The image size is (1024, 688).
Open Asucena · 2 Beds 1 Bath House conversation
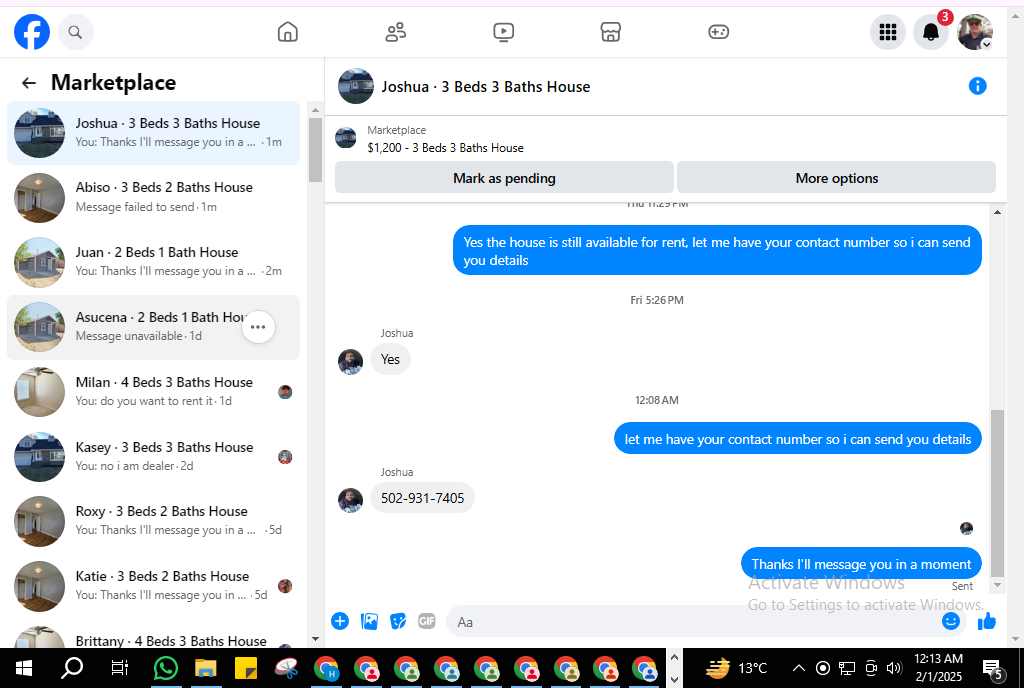[153, 327]
